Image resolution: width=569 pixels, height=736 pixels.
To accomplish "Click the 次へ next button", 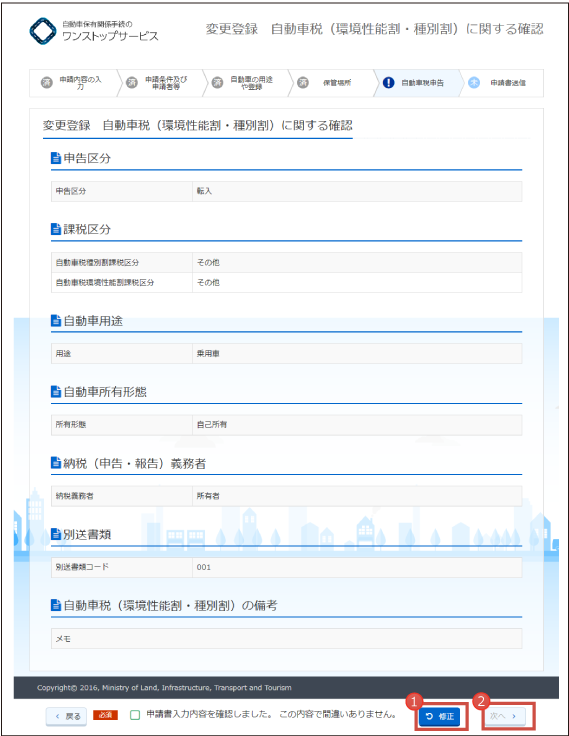I will (x=505, y=716).
